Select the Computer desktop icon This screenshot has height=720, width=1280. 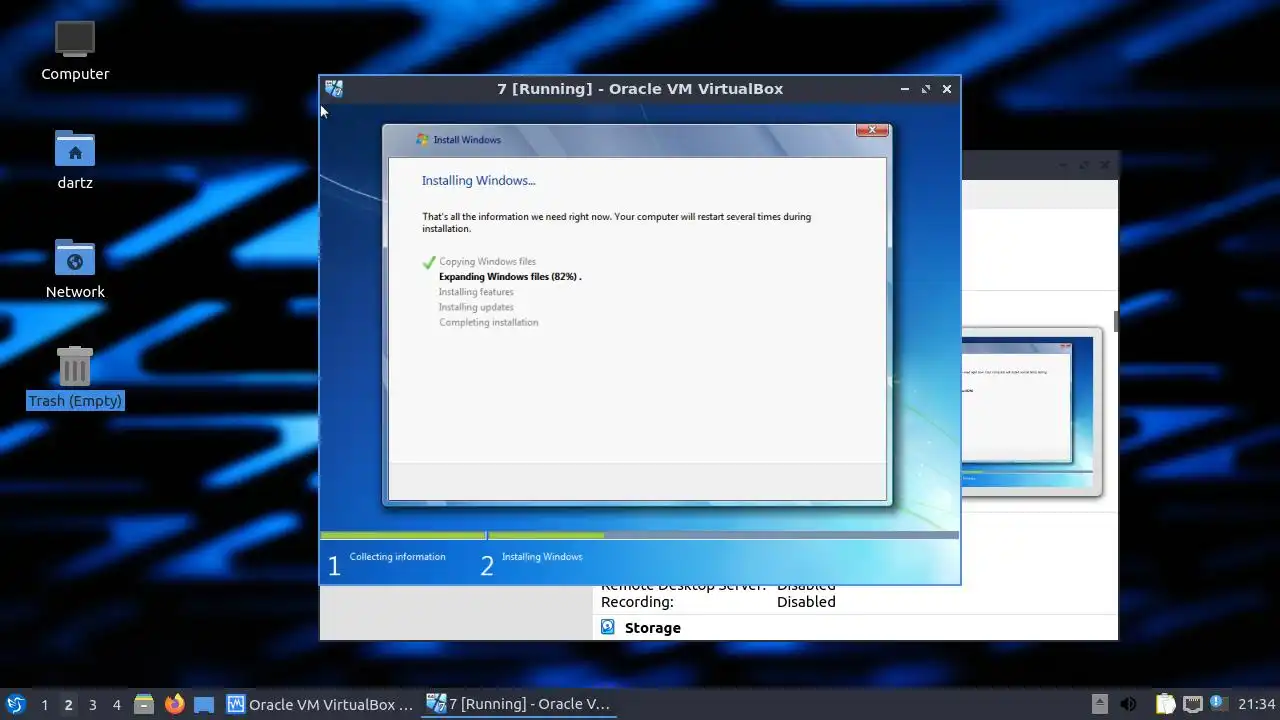(75, 50)
